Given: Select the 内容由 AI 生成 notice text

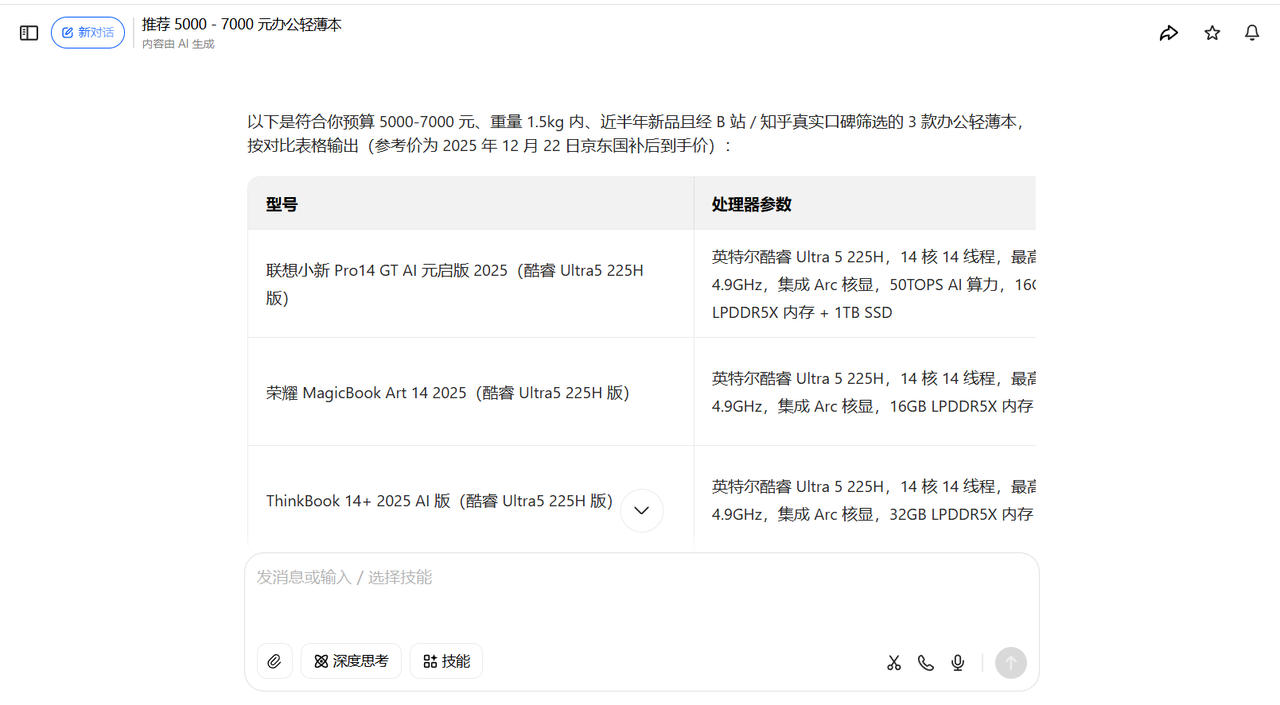Looking at the screenshot, I should (x=178, y=44).
